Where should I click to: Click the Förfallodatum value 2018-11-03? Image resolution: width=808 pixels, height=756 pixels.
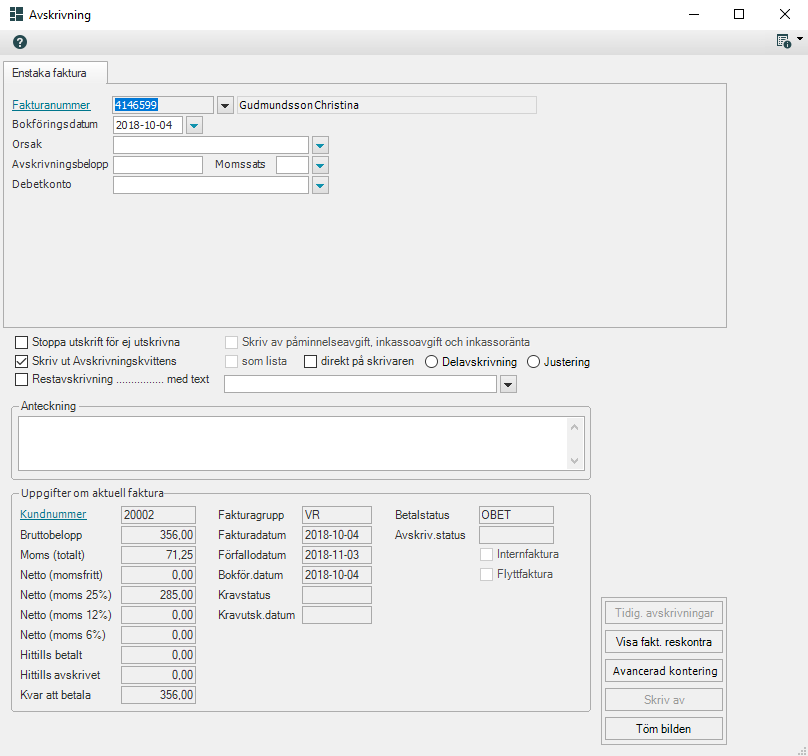click(336, 555)
